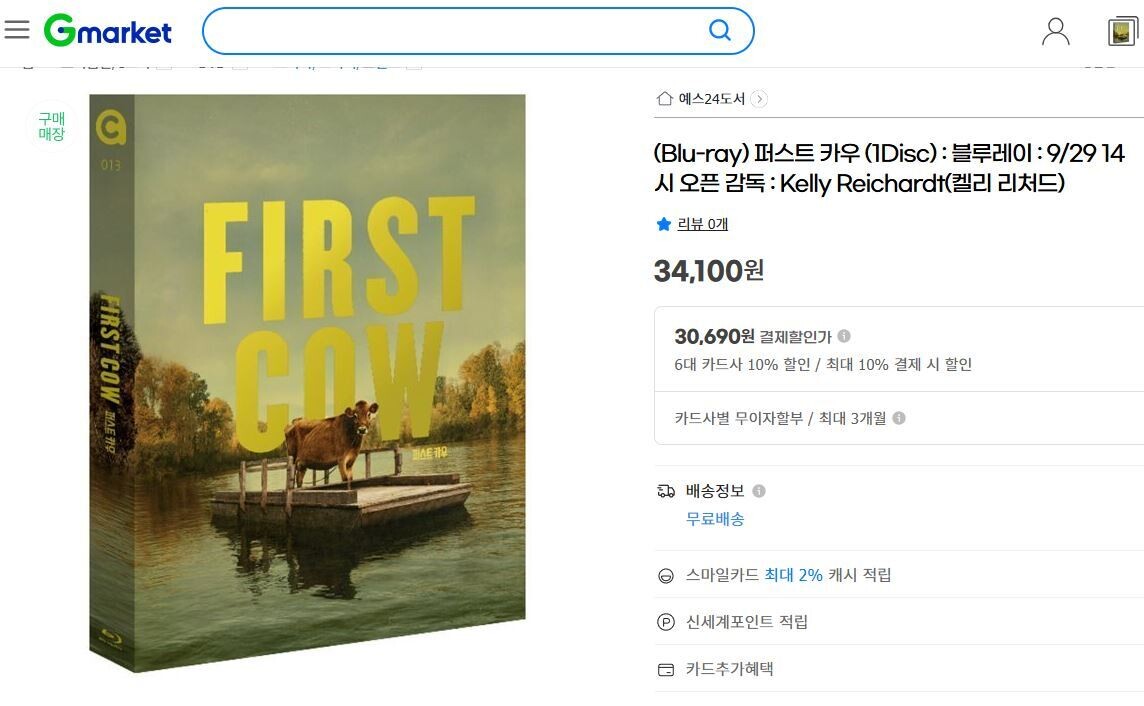Click the info icon beside 결제할인가

click(x=844, y=336)
